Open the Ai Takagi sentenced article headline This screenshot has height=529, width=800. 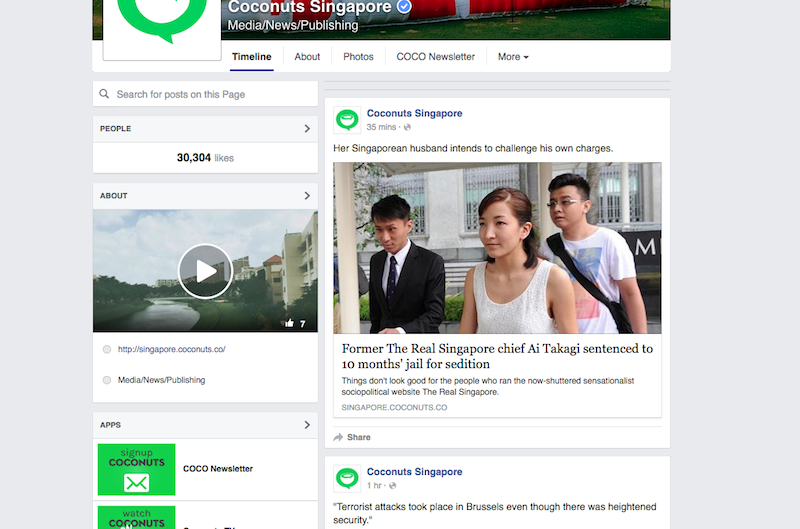pos(497,356)
